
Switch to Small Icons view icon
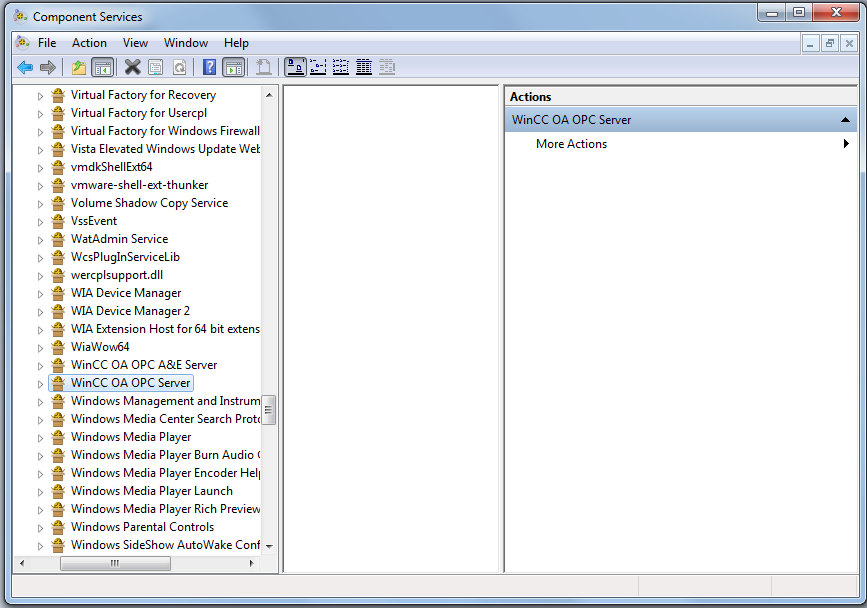pyautogui.click(x=318, y=67)
